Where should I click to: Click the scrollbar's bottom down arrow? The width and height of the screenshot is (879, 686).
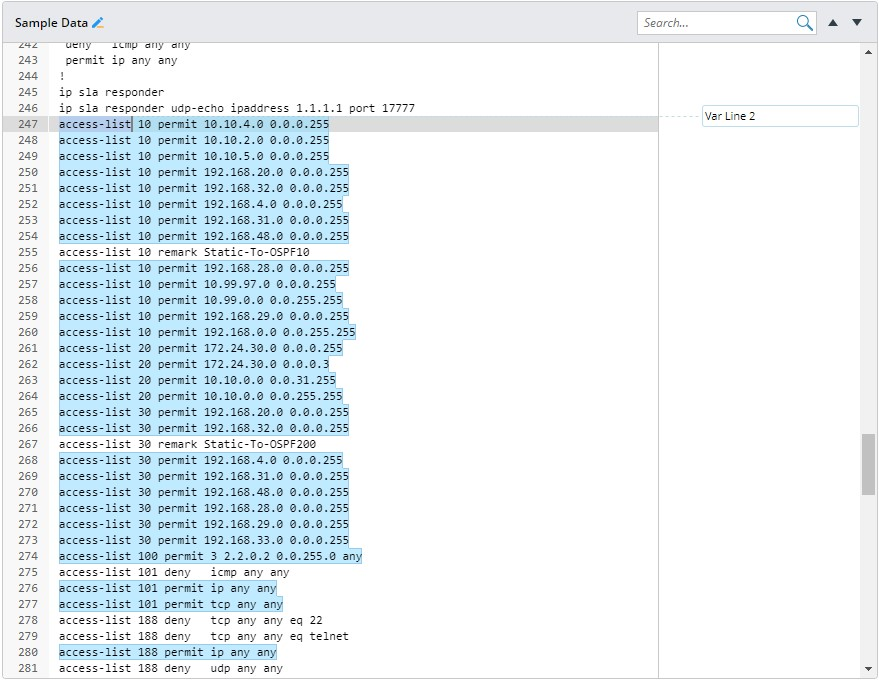868,669
